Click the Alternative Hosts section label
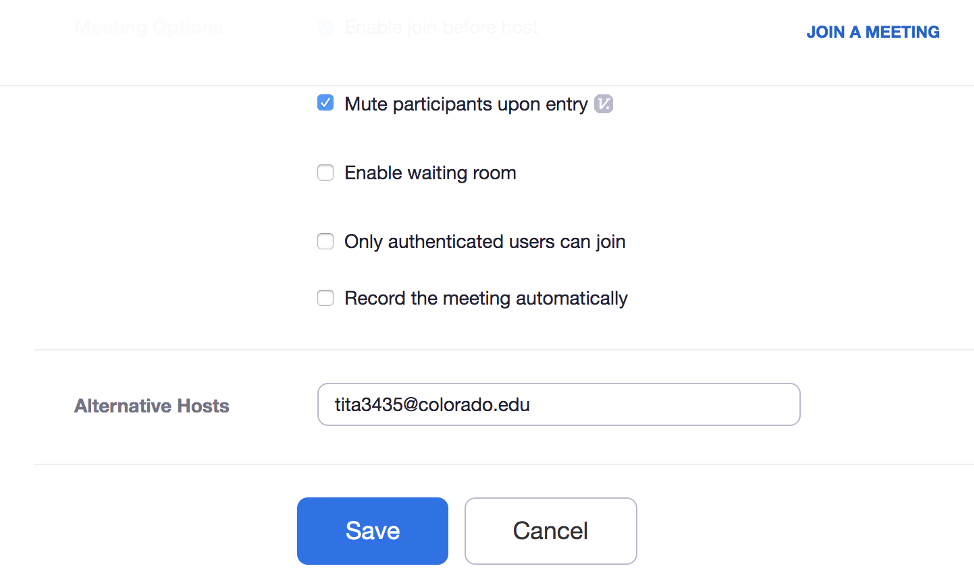Screen dimensions: 974x583 point(152,406)
